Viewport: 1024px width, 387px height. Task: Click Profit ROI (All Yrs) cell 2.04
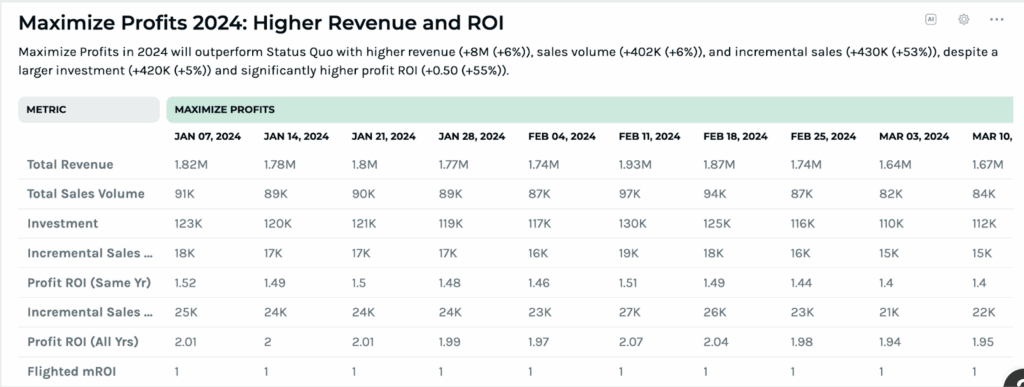(716, 342)
